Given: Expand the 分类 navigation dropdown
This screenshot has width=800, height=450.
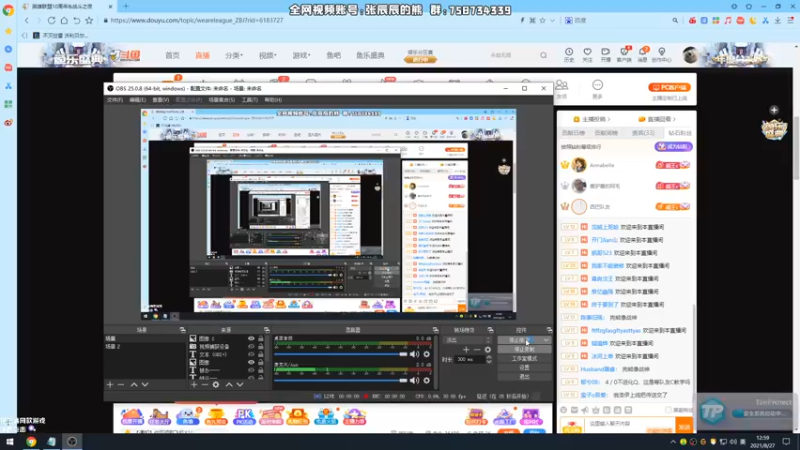Looking at the screenshot, I should (234, 55).
